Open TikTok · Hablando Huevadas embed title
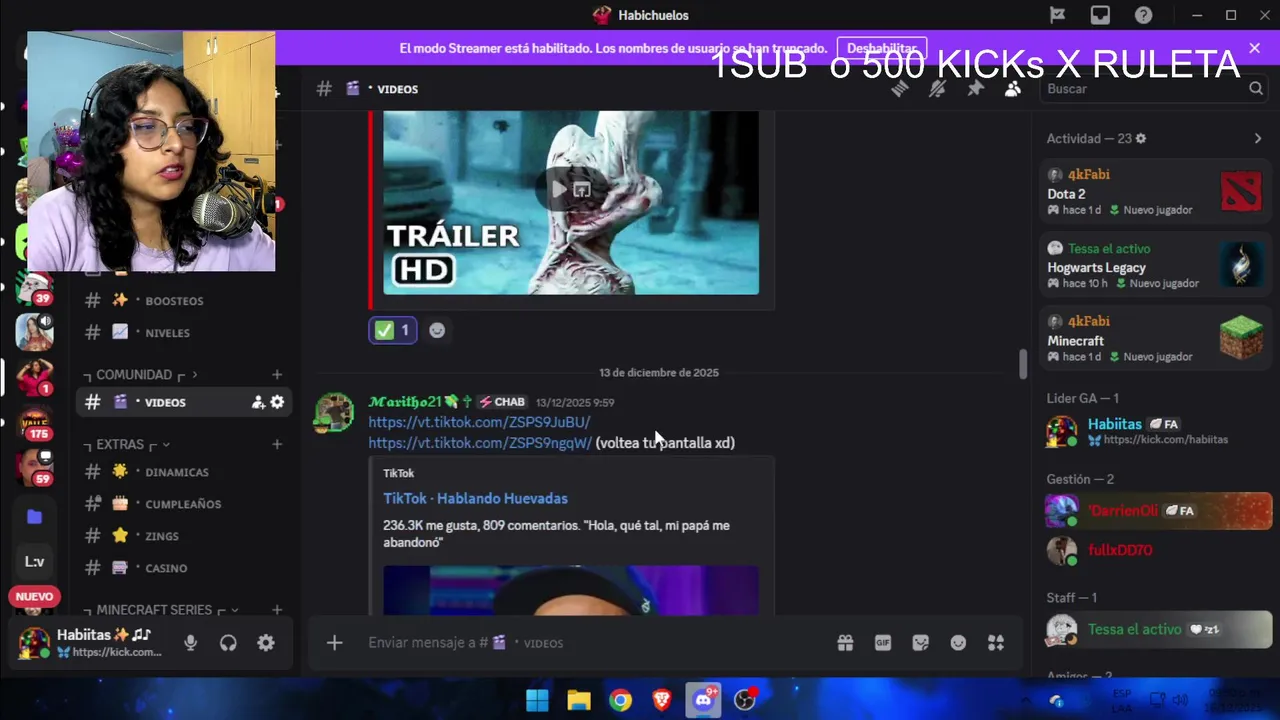Image resolution: width=1280 pixels, height=720 pixels. click(x=475, y=498)
